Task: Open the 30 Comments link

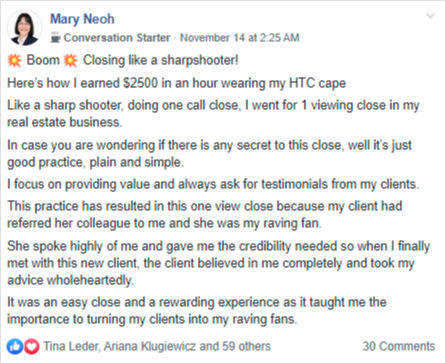Action: point(399,346)
